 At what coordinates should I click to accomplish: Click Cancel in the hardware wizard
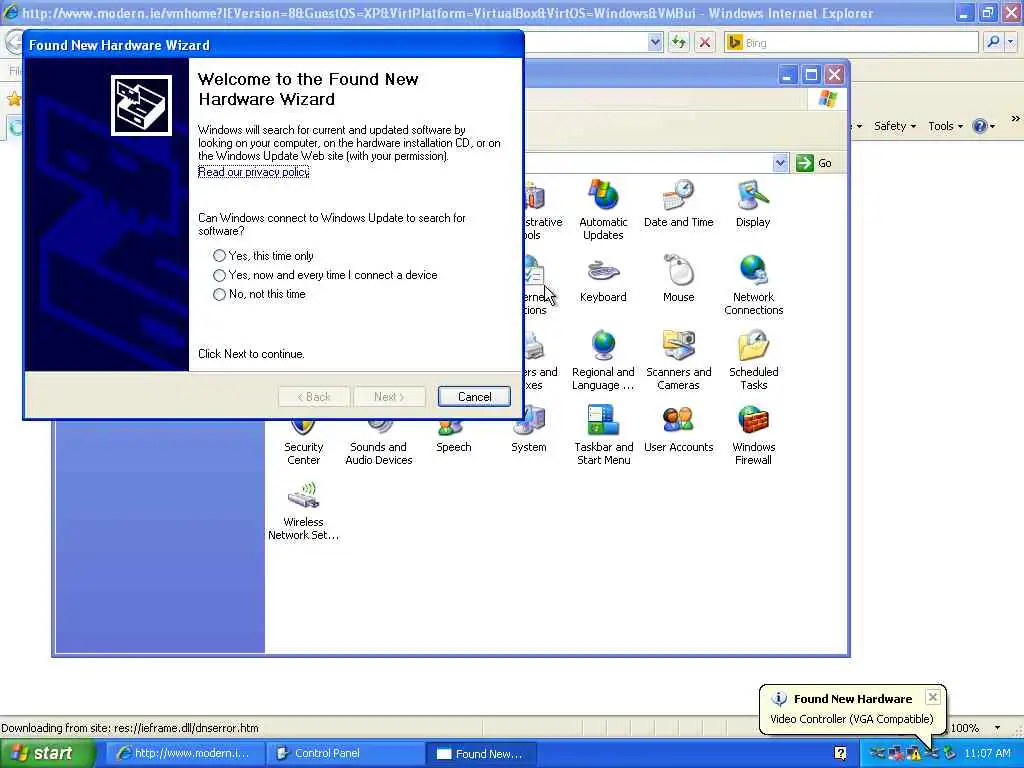click(x=474, y=396)
